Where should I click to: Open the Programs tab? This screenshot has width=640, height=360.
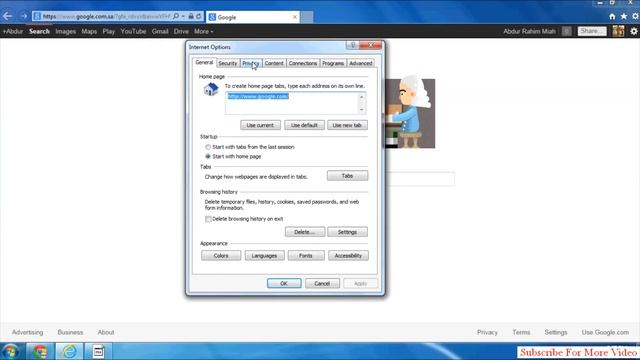point(333,63)
